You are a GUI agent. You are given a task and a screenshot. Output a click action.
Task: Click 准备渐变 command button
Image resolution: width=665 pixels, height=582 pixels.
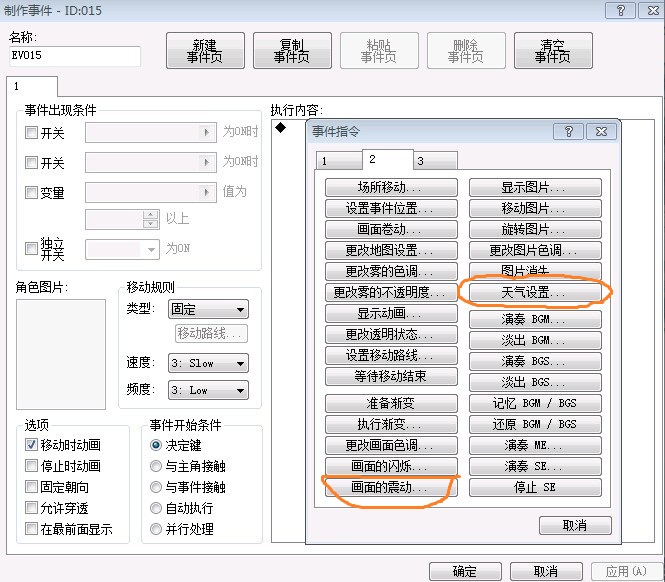[x=391, y=403]
